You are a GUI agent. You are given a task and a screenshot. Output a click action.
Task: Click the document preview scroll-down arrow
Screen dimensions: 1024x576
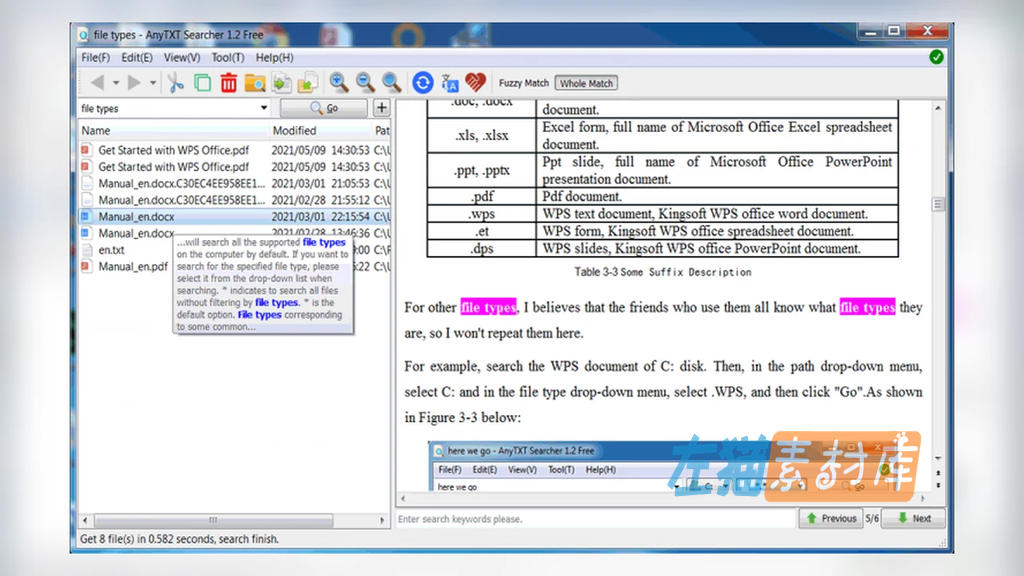[938, 458]
